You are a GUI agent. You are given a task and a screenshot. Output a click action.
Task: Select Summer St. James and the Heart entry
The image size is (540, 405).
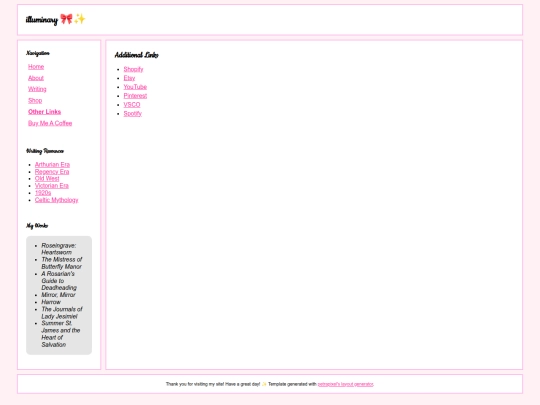click(x=61, y=334)
